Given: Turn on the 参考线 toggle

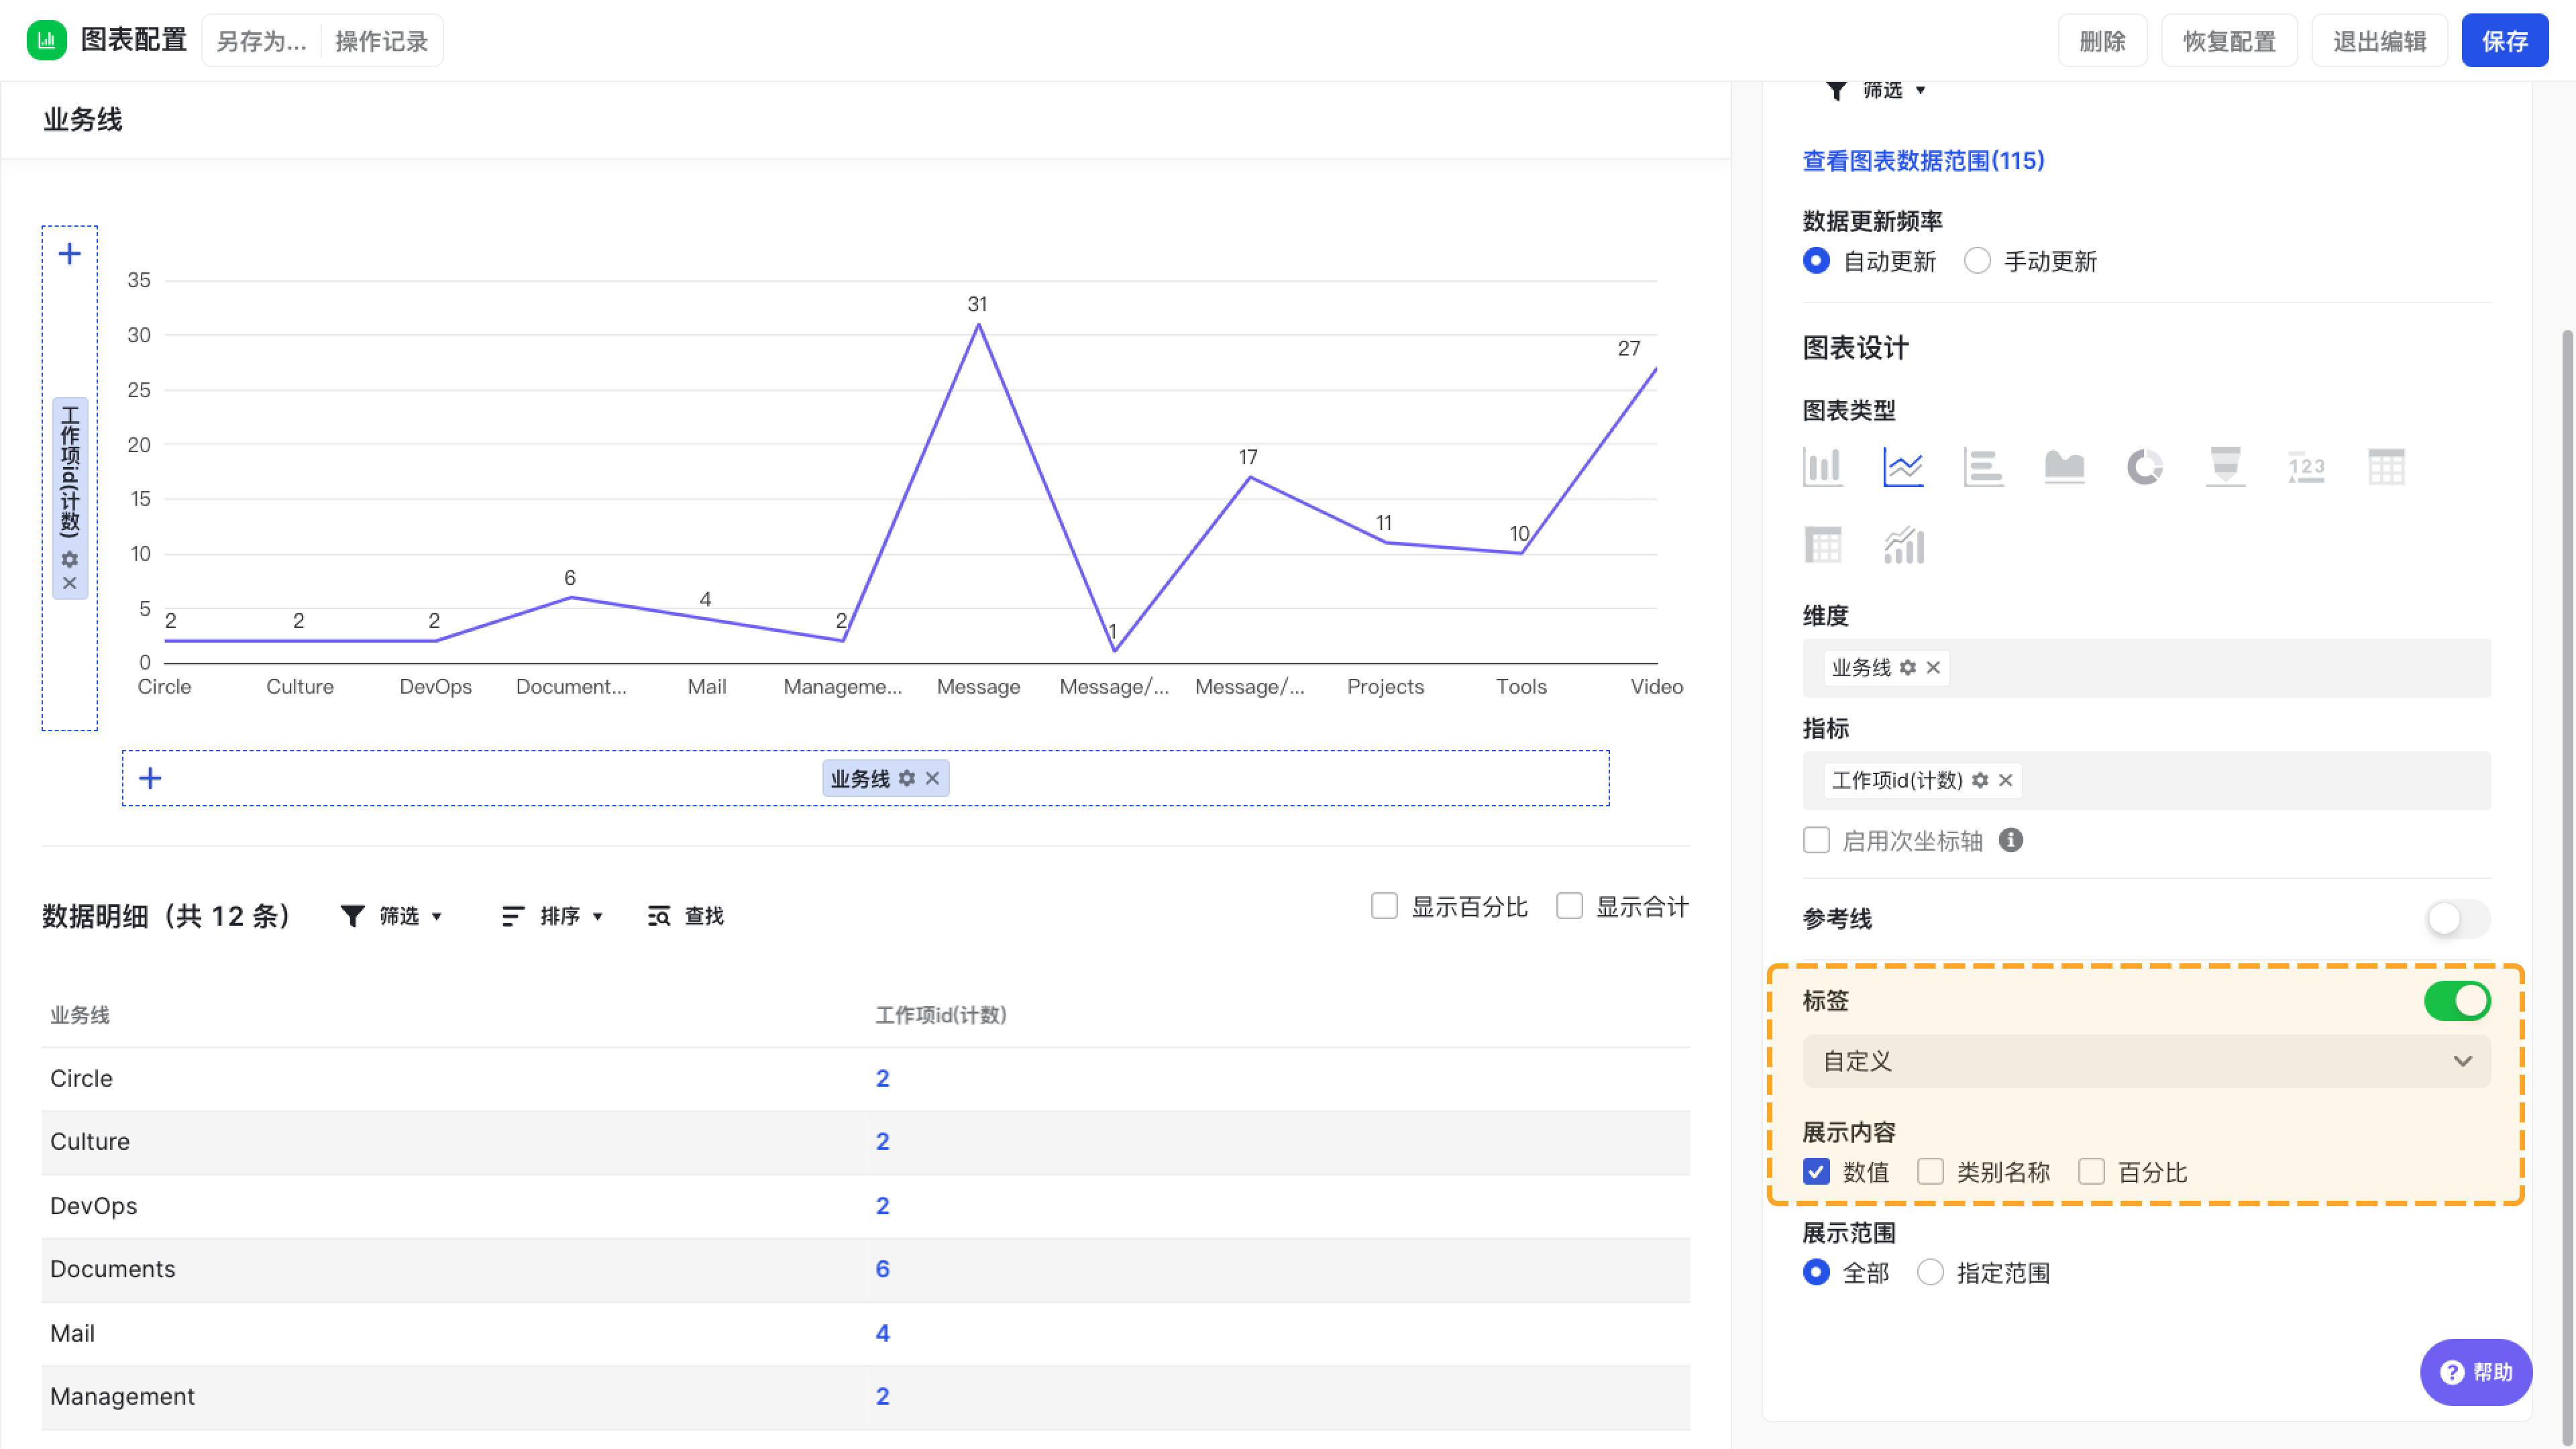Looking at the screenshot, I should pyautogui.click(x=2457, y=918).
